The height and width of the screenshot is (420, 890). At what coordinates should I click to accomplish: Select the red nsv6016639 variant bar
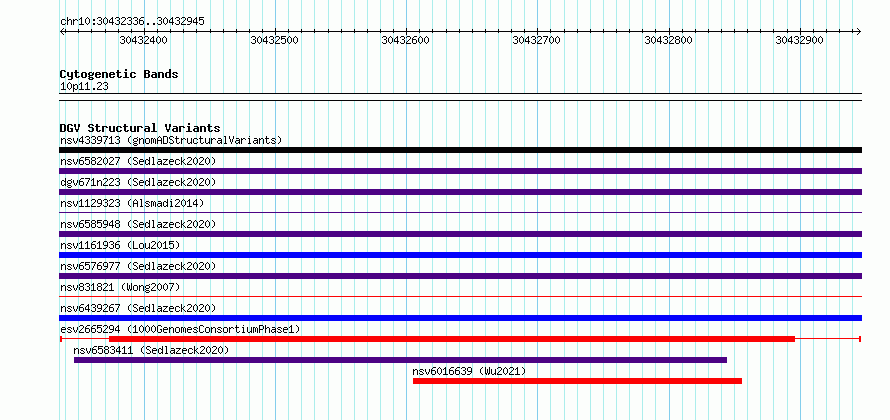pos(577,381)
